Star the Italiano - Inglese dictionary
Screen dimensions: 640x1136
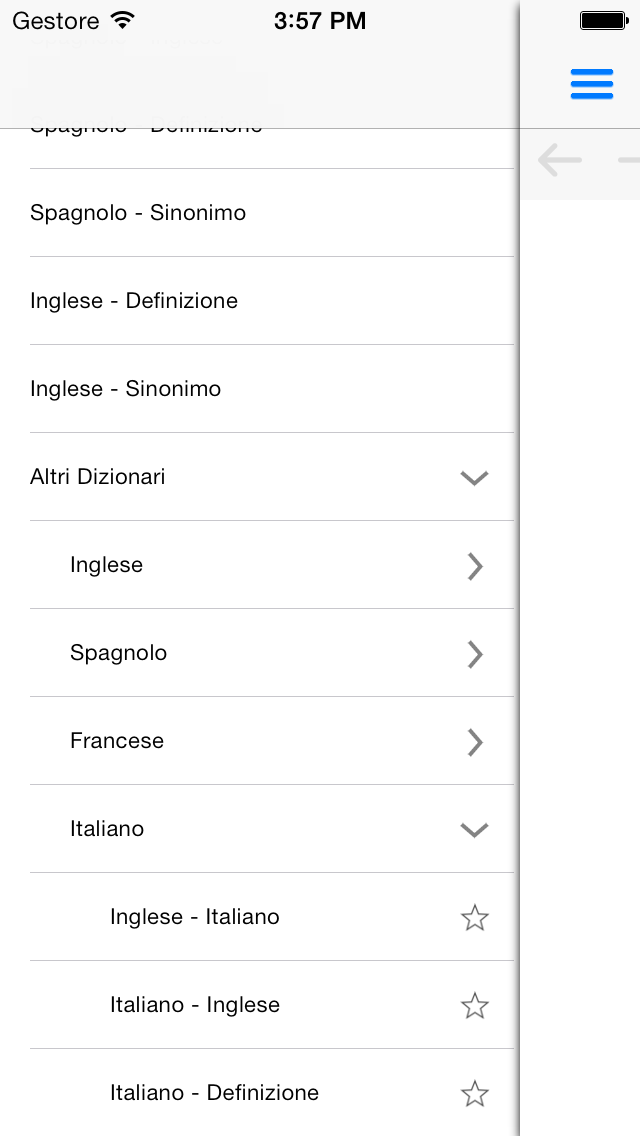(475, 1006)
